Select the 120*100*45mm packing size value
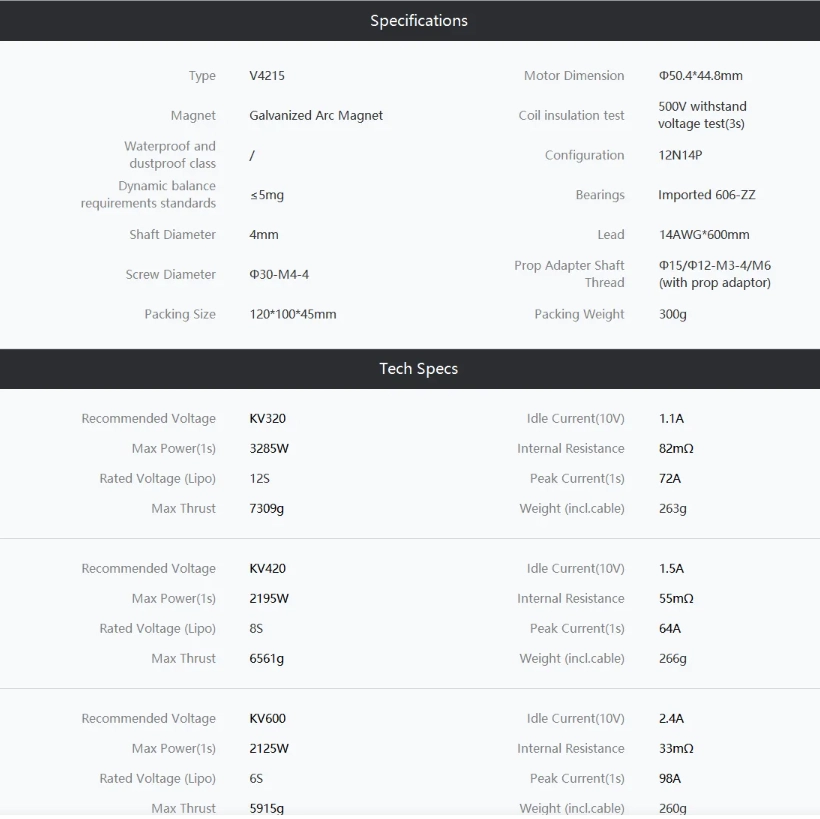 pyautogui.click(x=293, y=314)
